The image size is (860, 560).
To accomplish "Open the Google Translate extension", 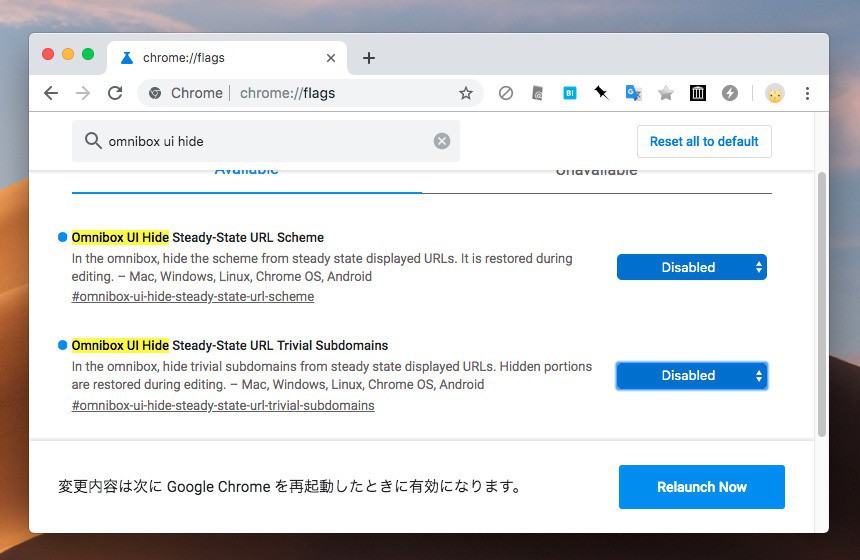I will click(x=633, y=93).
